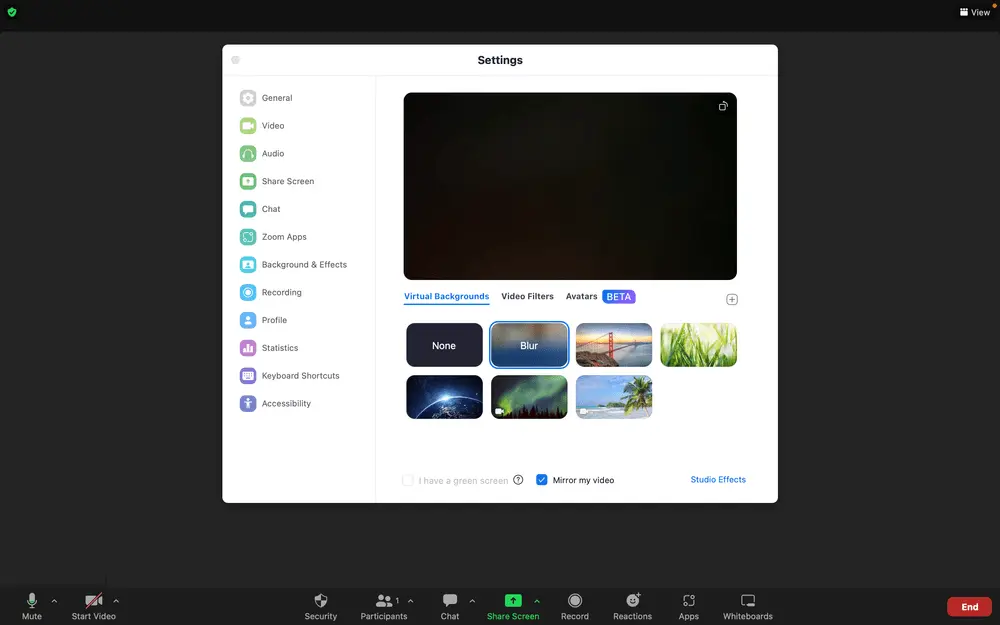Uncheck Mirror my video
Image resolution: width=1000 pixels, height=625 pixels.
[541, 480]
